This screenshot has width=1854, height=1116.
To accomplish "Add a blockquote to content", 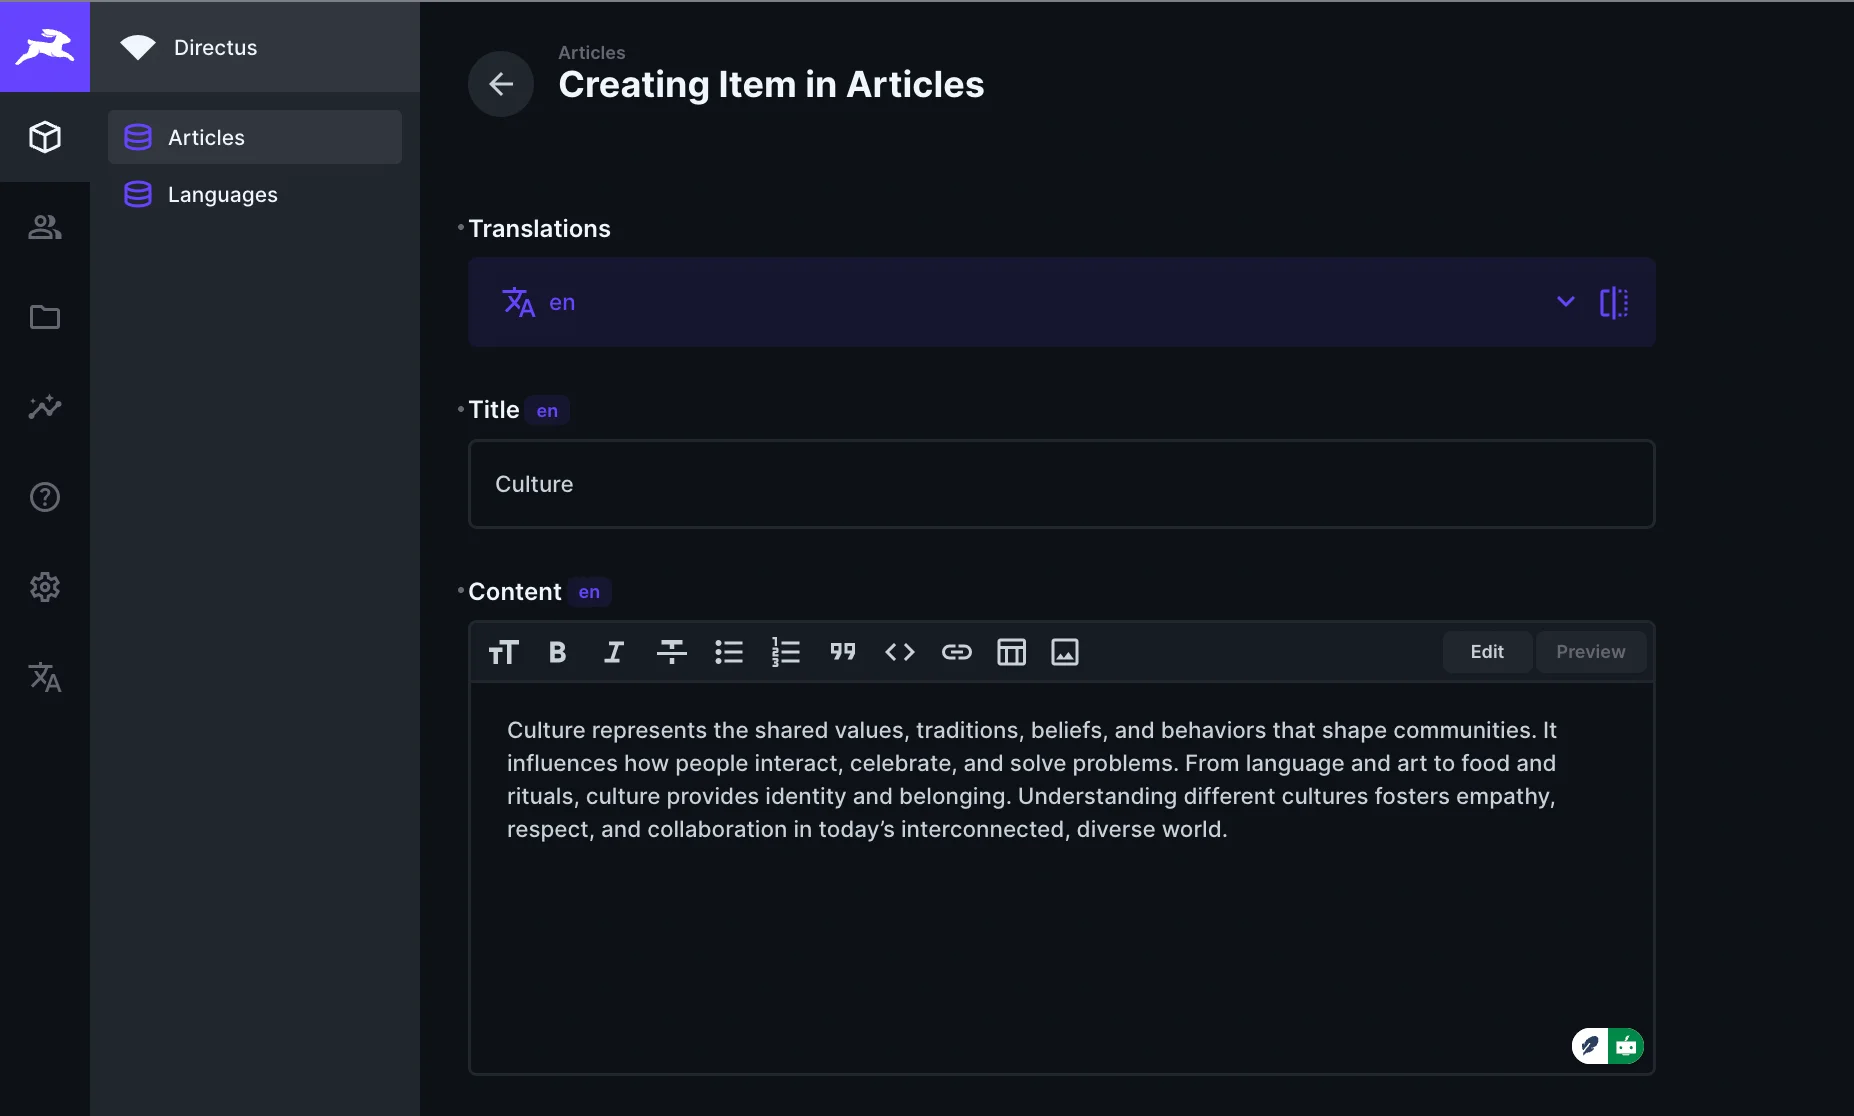I will [x=842, y=652].
